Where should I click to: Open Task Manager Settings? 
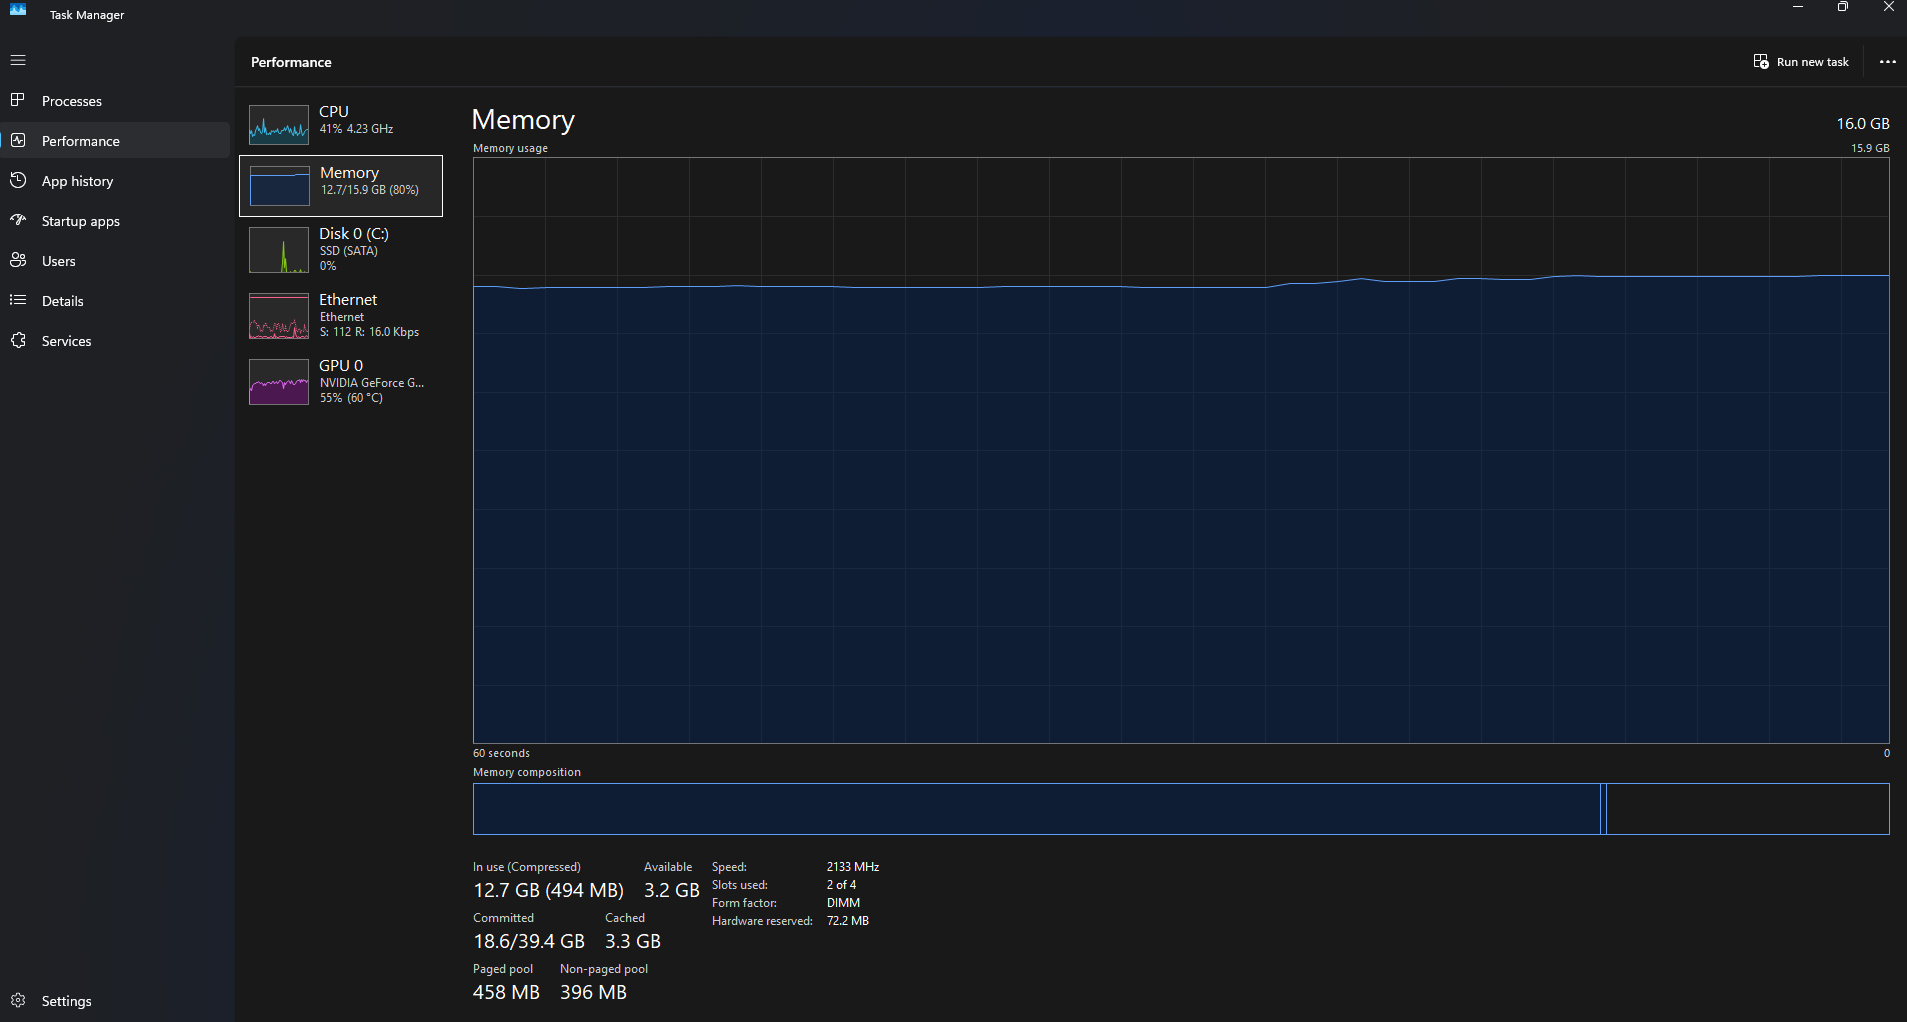pyautogui.click(x=115, y=1001)
